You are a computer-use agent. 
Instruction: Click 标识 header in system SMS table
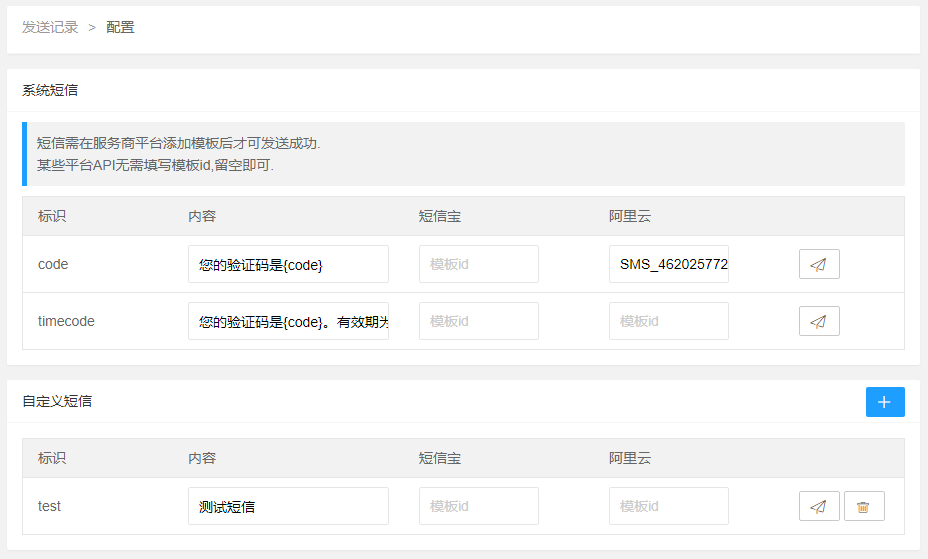click(52, 216)
